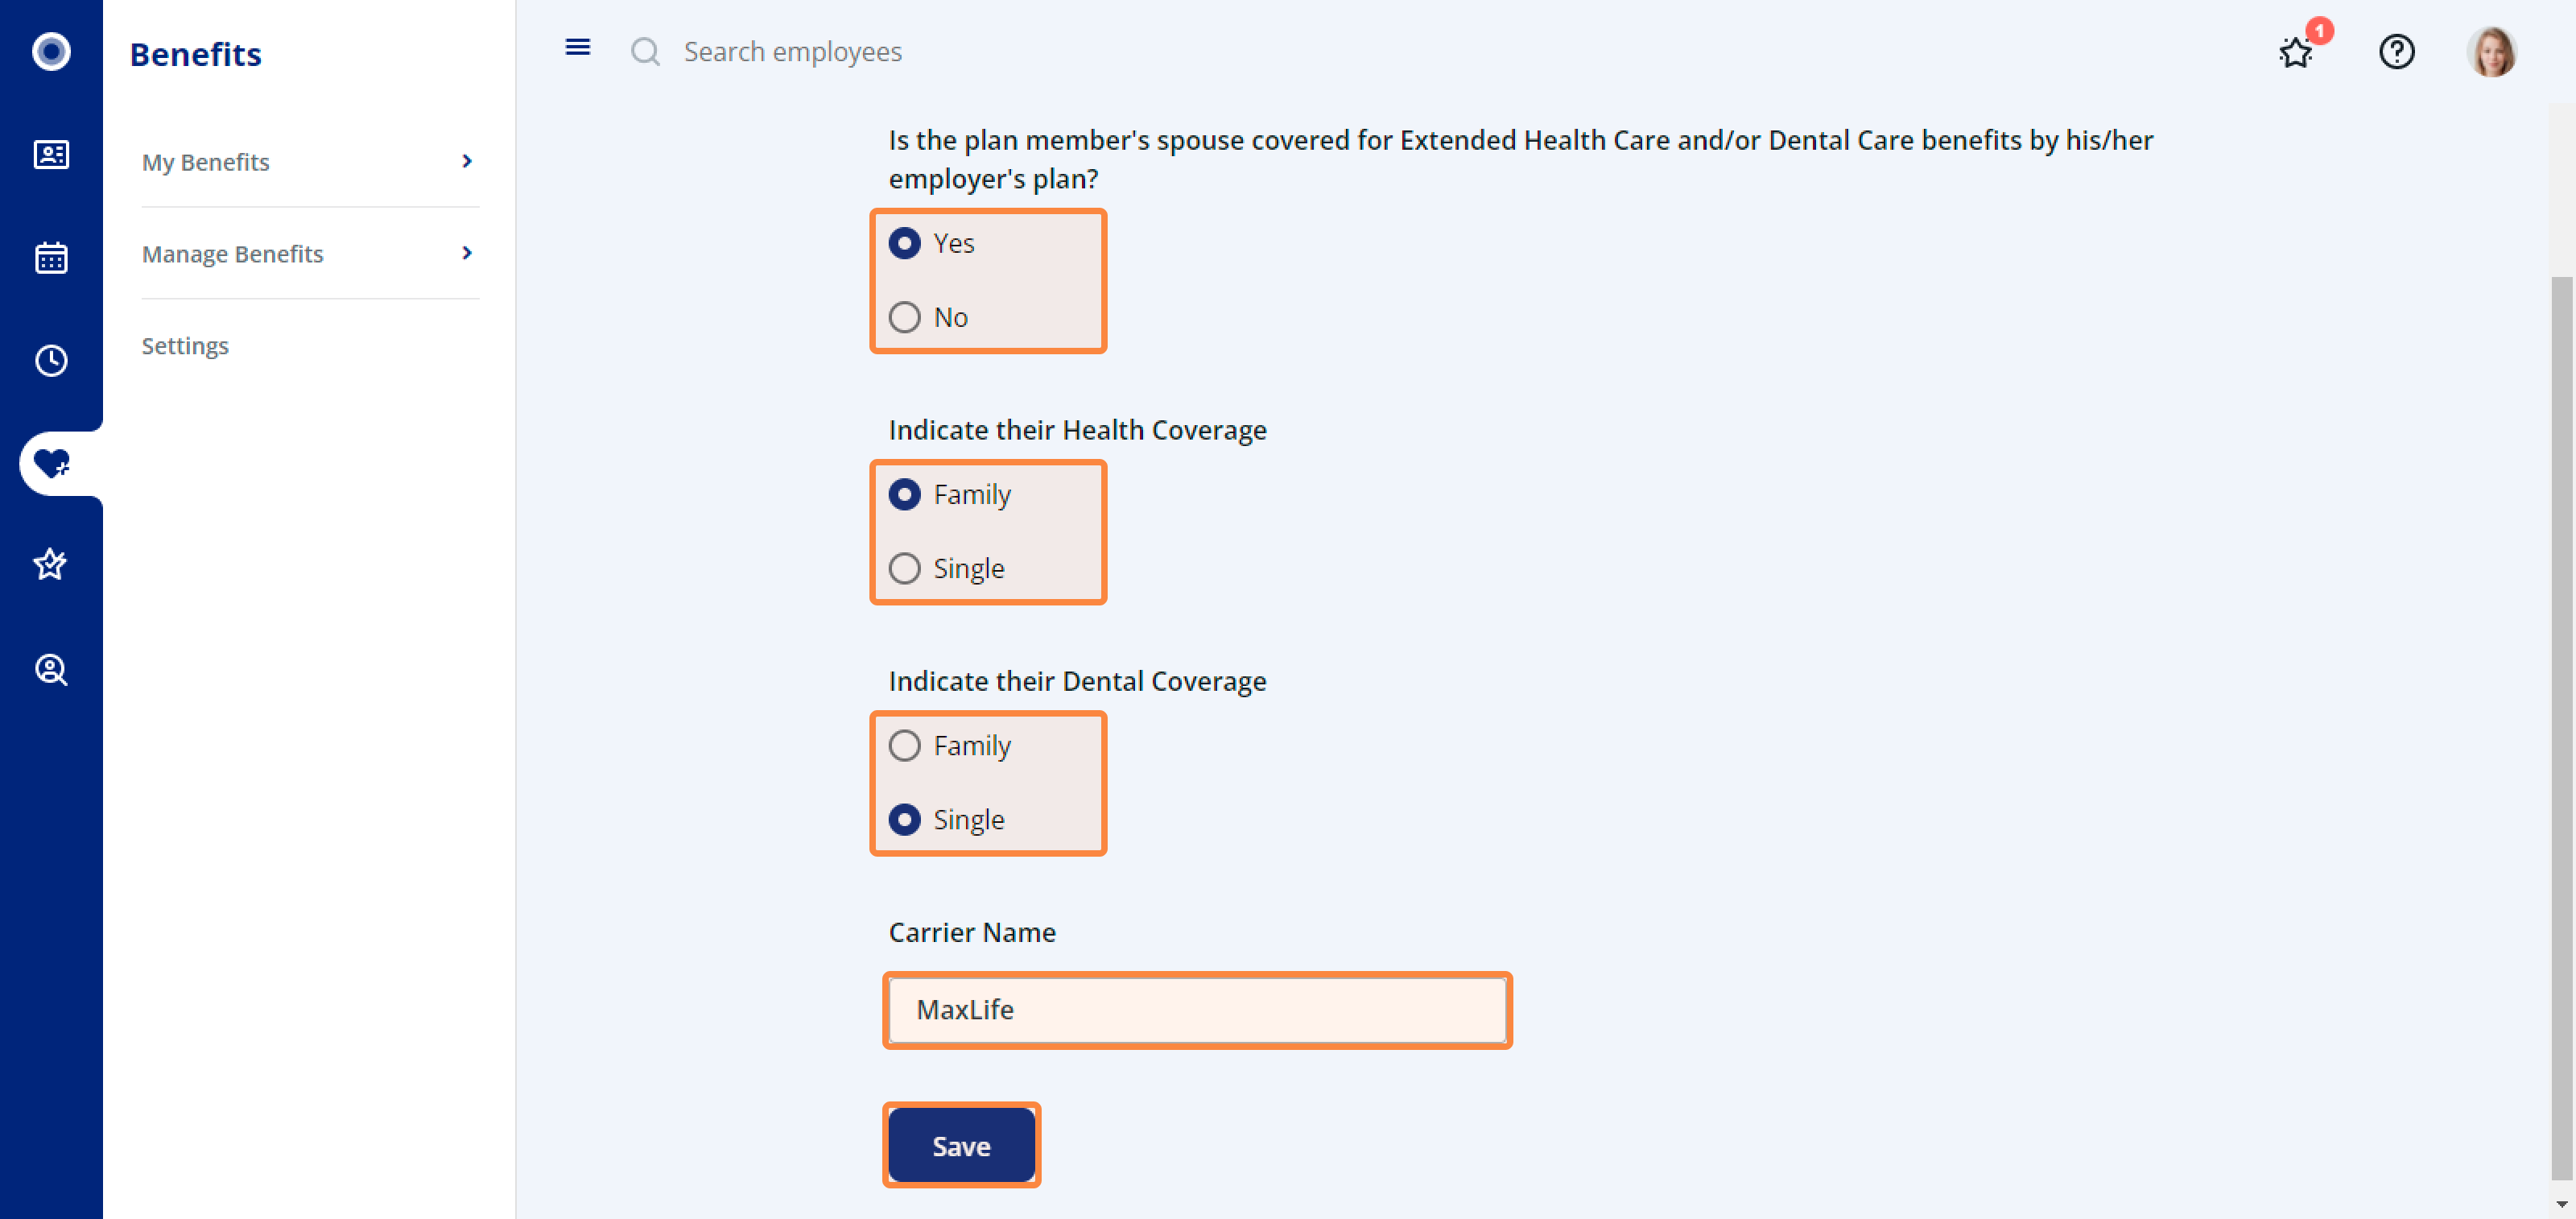Open the employee profile card sidebar icon
This screenshot has width=2576, height=1219.
pyautogui.click(x=51, y=154)
